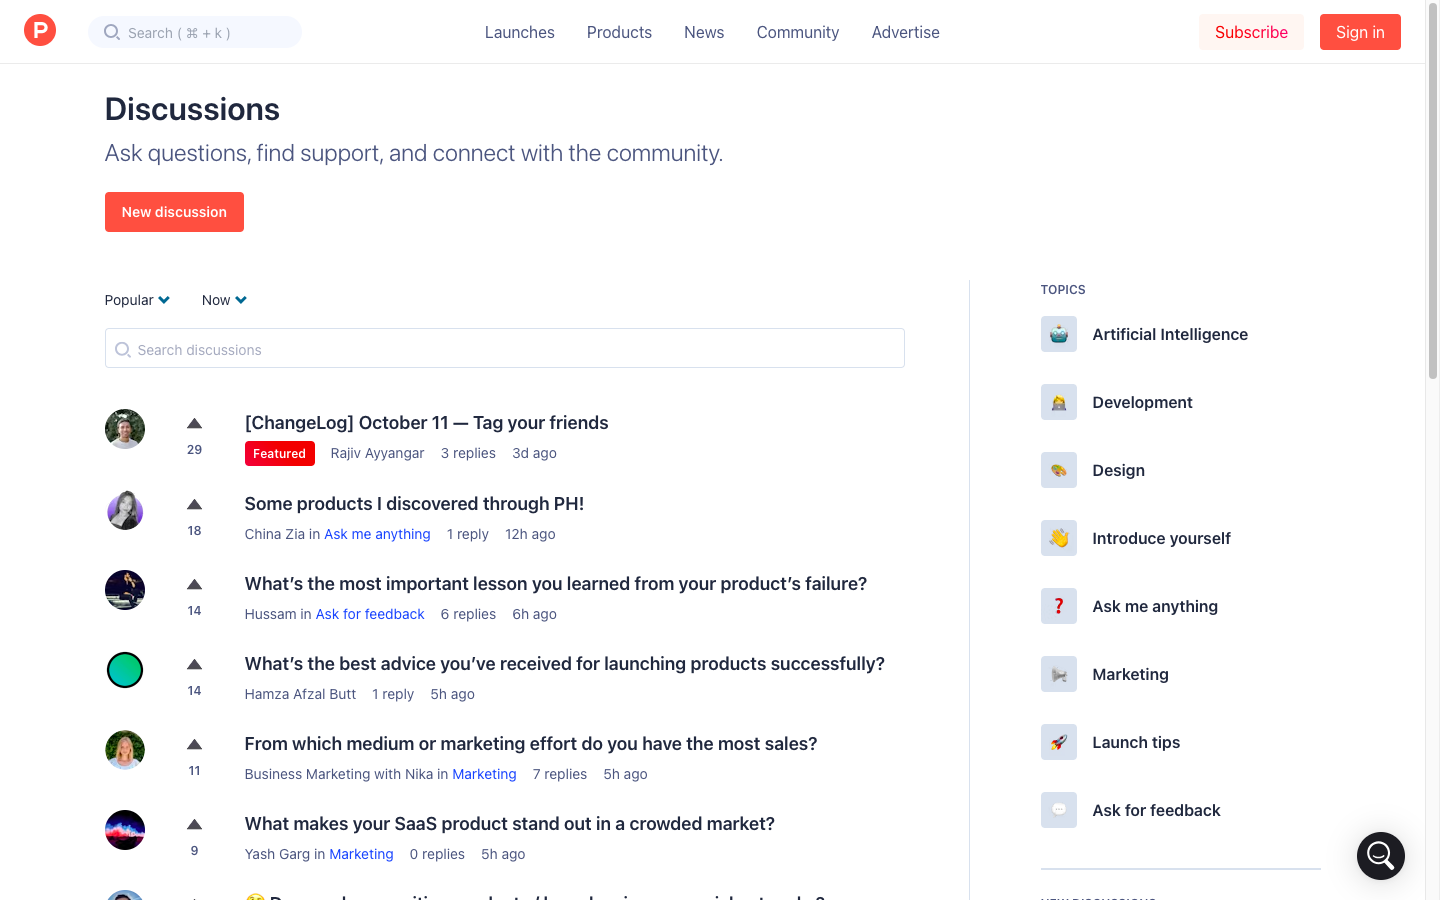The width and height of the screenshot is (1440, 900).
Task: Open the Community menu
Action: point(798,32)
